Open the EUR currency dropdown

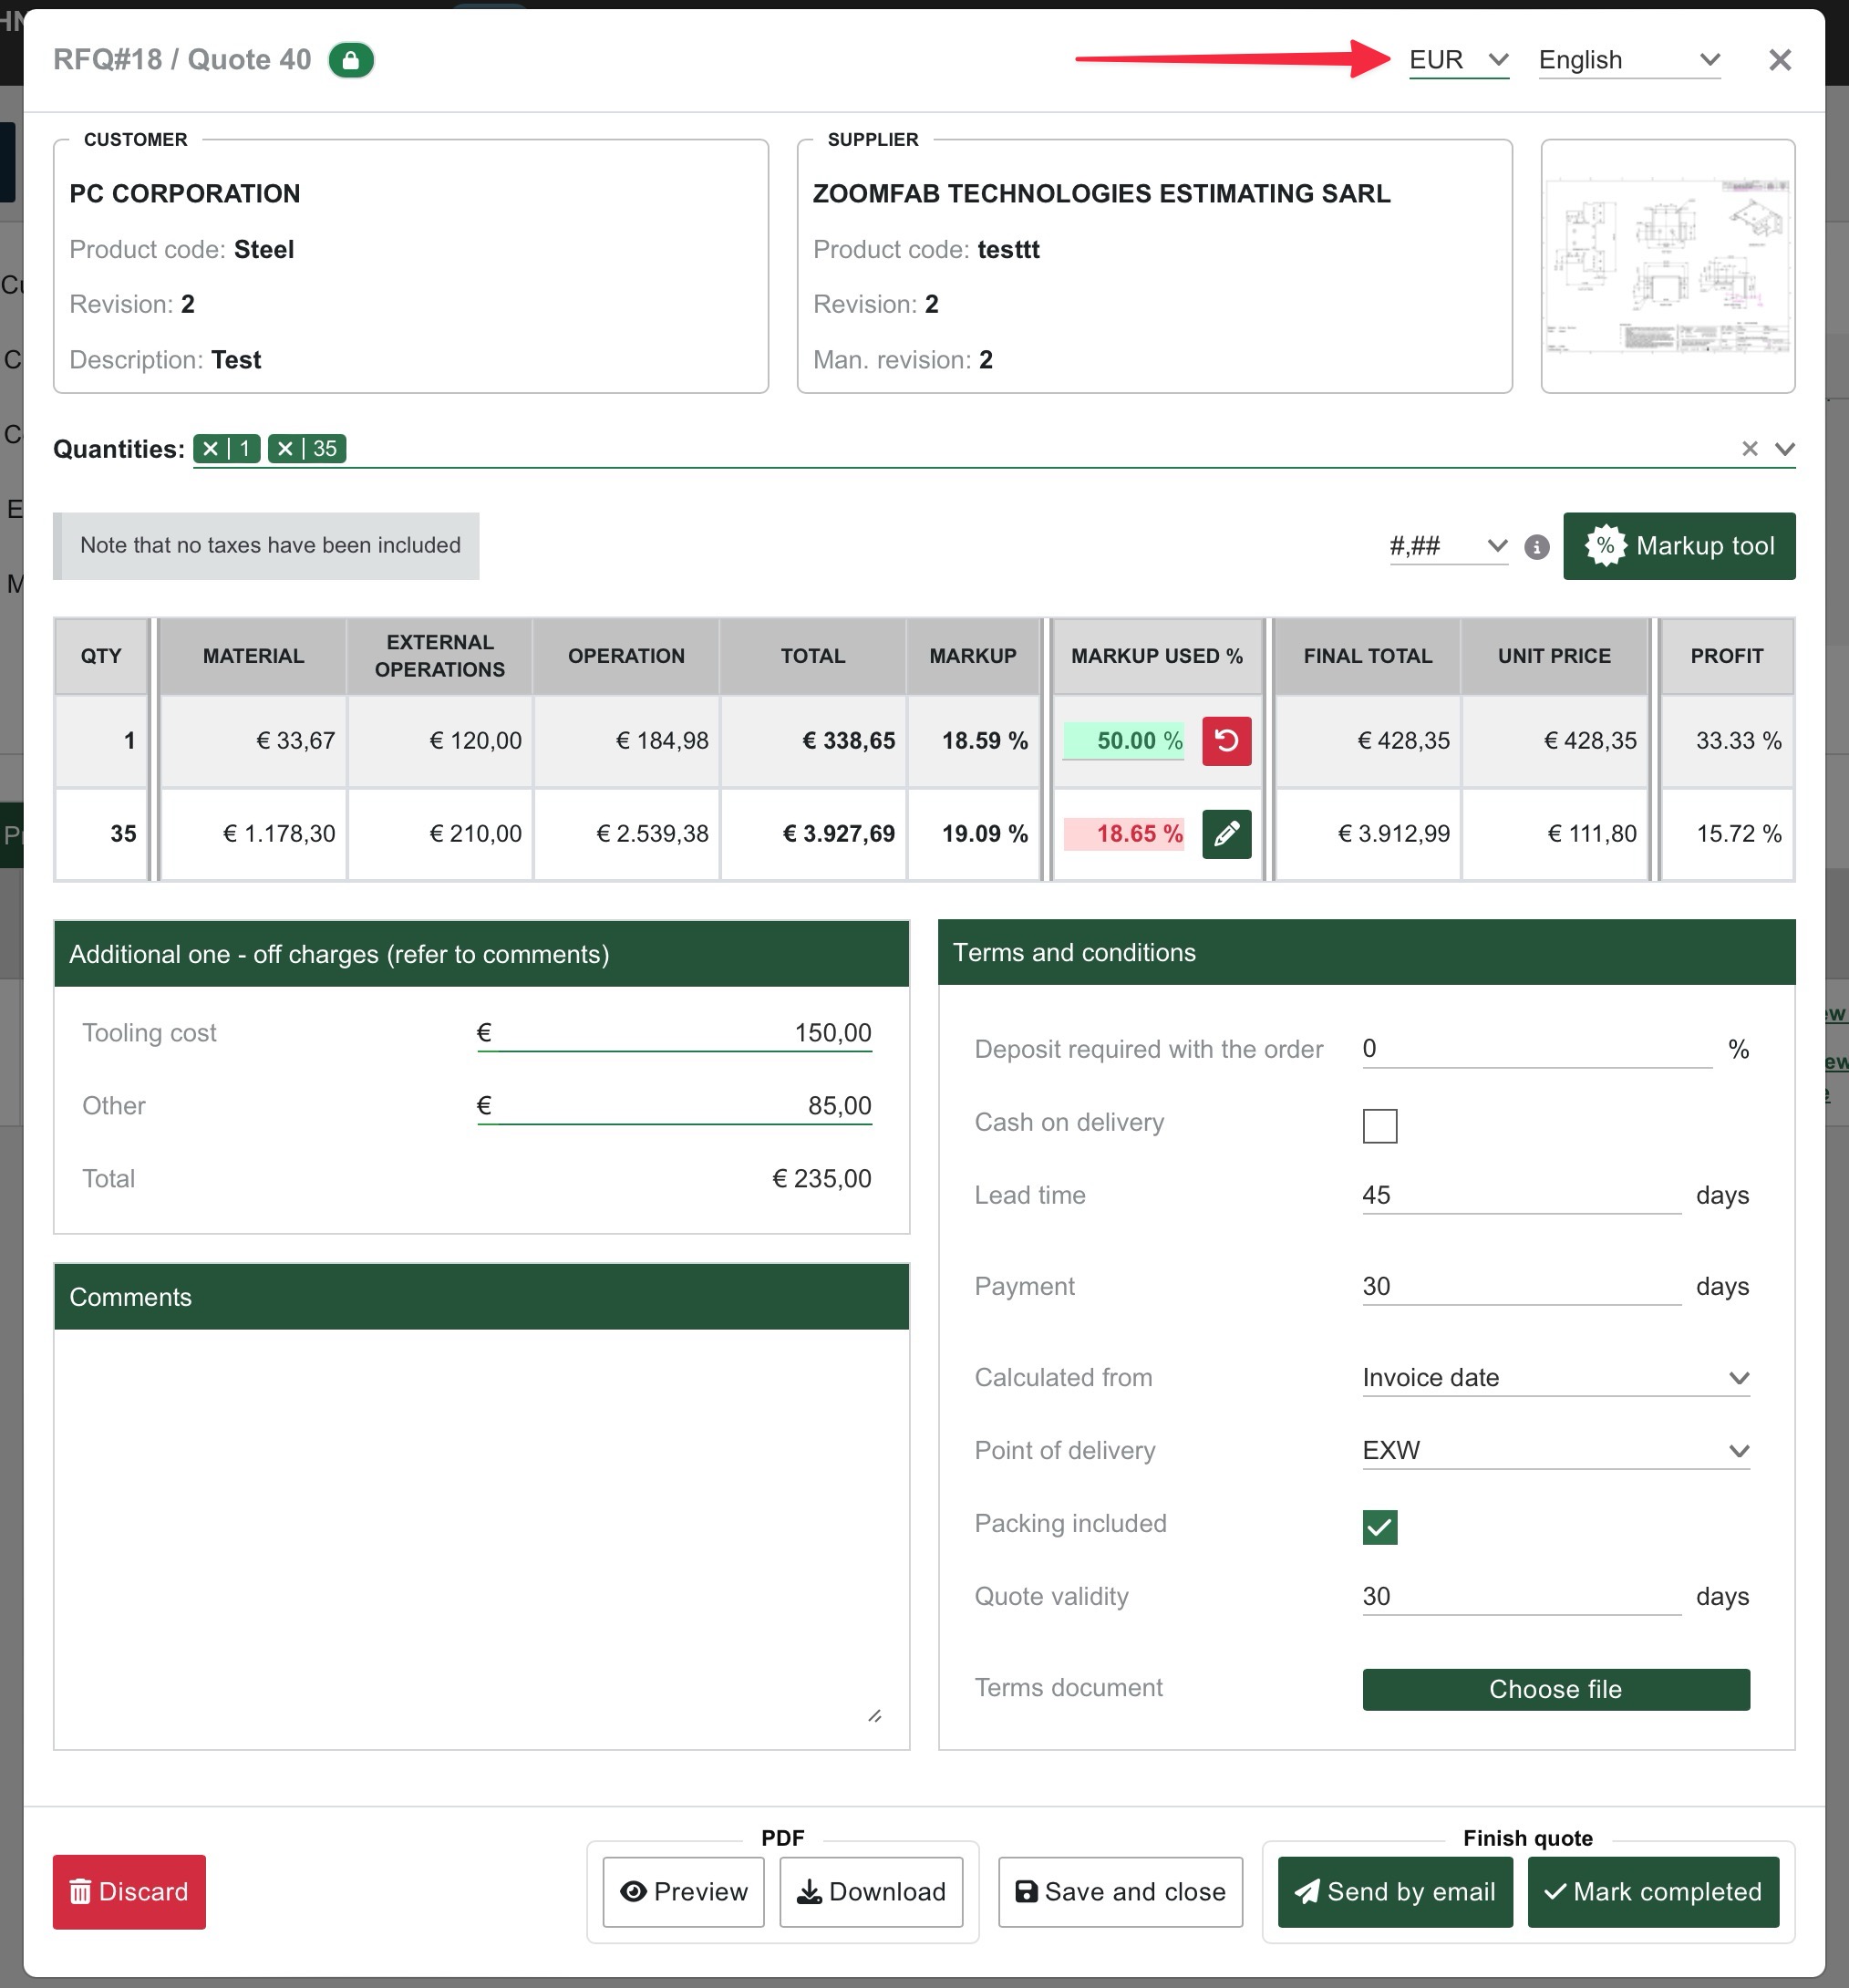[x=1458, y=60]
